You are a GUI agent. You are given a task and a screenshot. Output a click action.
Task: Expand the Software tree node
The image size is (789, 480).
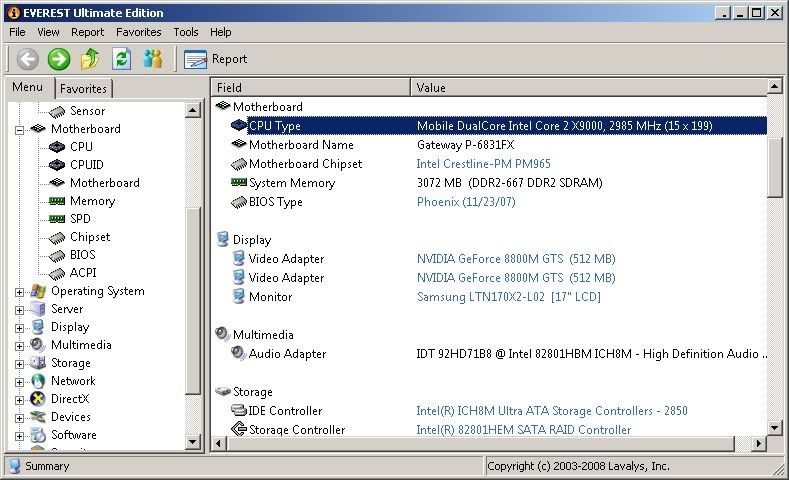click(x=19, y=436)
